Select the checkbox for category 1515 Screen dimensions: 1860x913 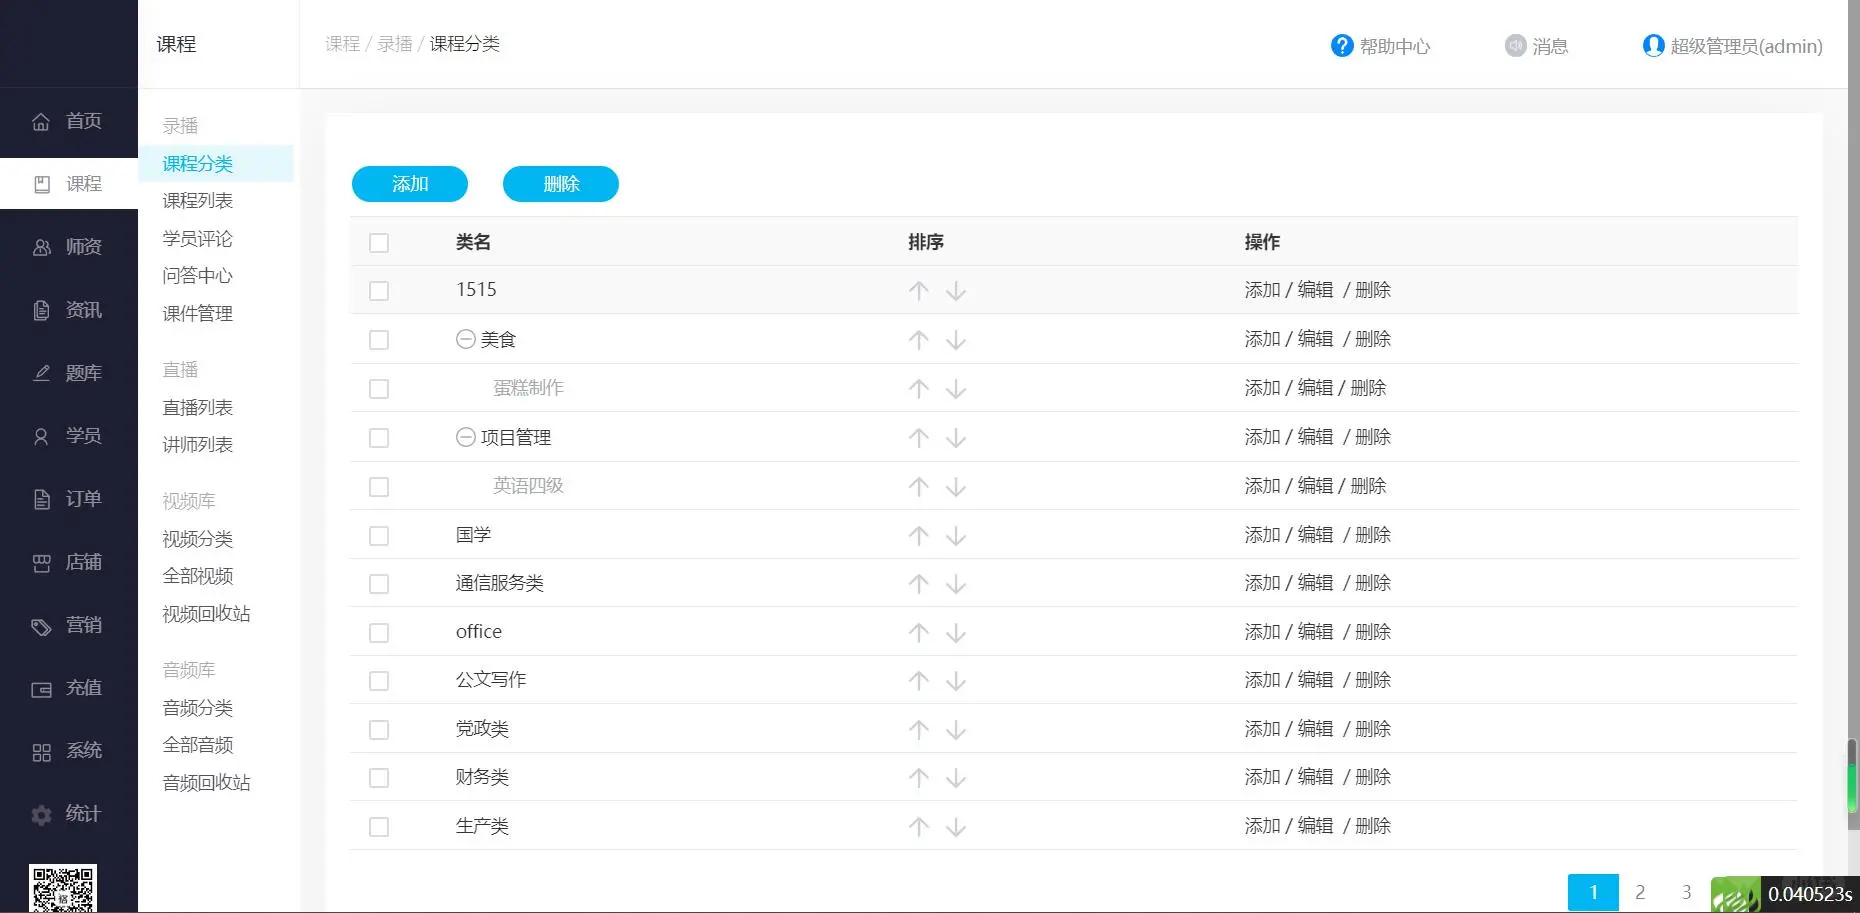pyautogui.click(x=379, y=291)
